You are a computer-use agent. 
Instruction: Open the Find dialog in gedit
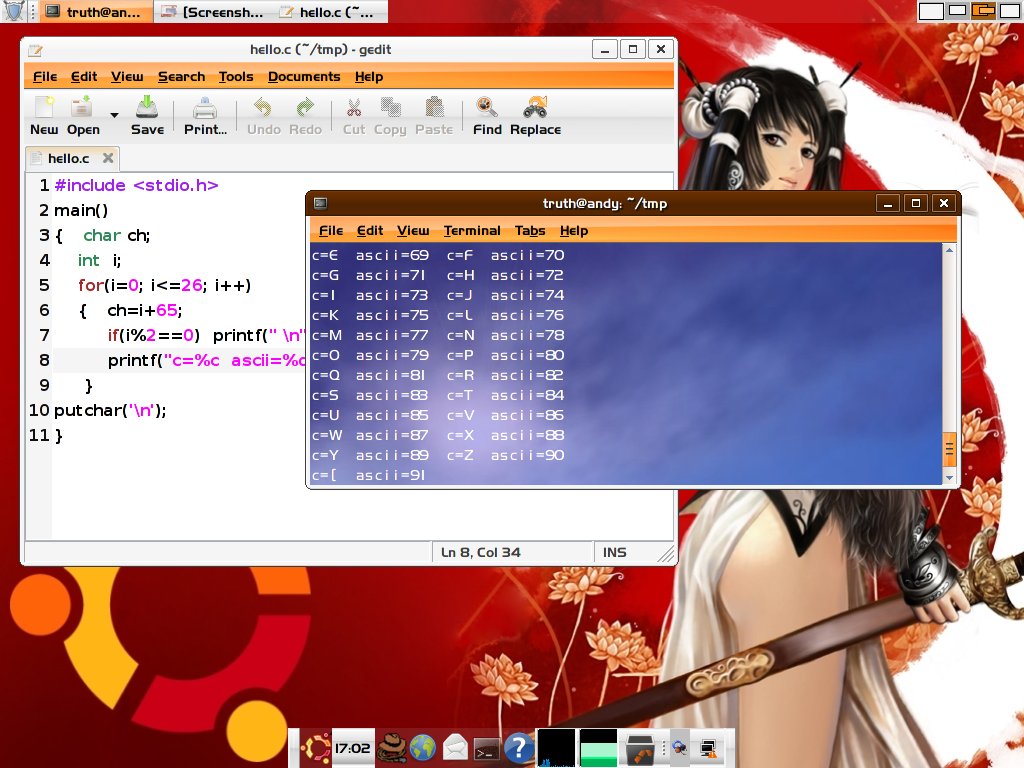coord(487,116)
